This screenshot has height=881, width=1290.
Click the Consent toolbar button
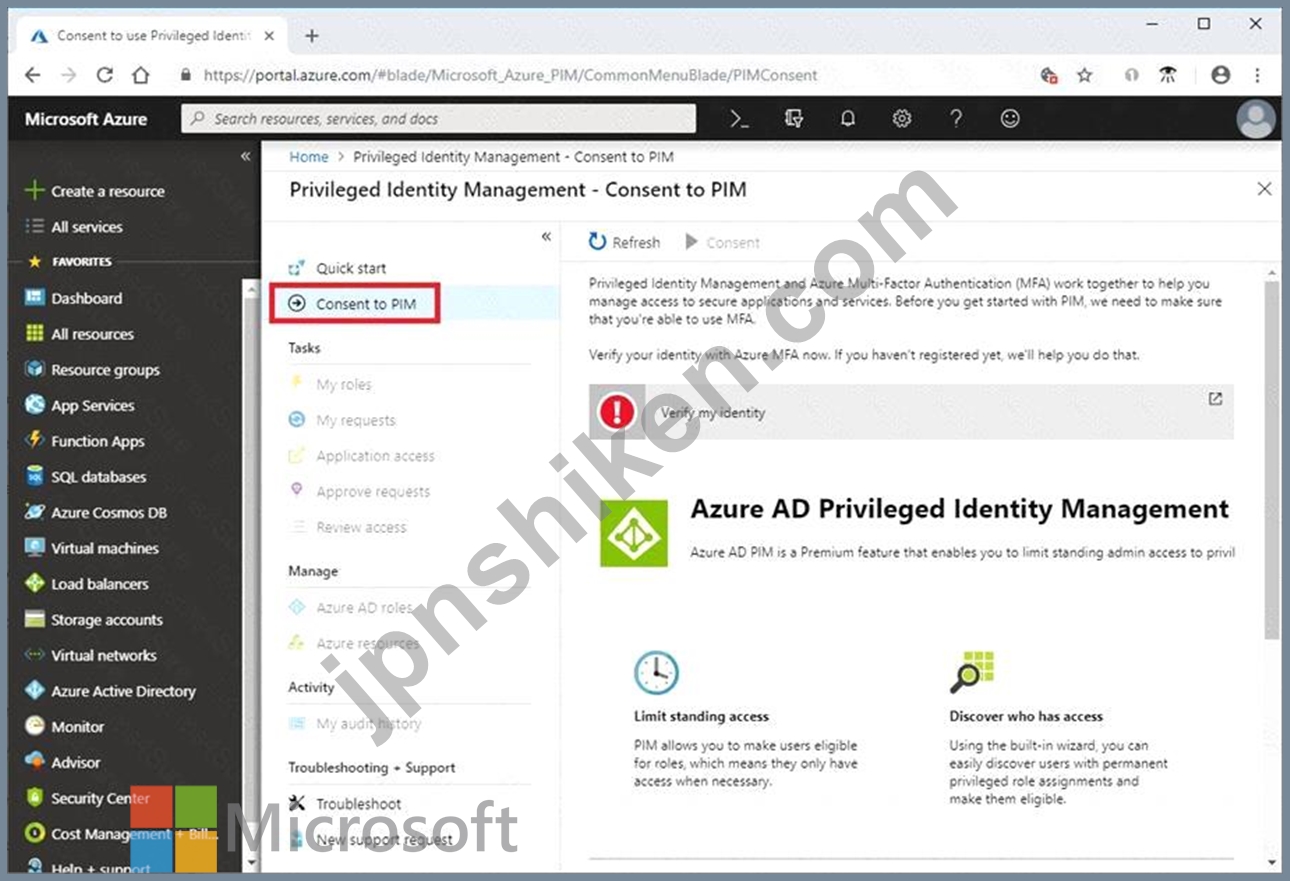pyautogui.click(x=723, y=242)
